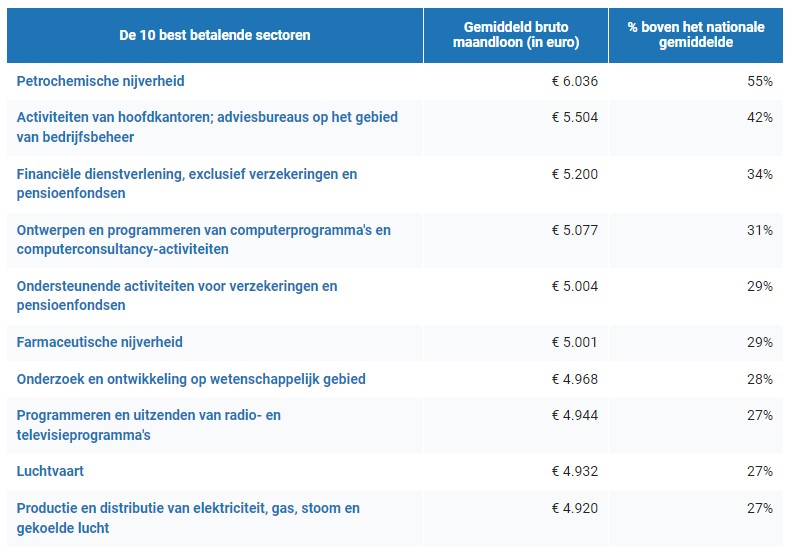The image size is (792, 560).
Task: Select the € 5.077 salary cell
Action: tap(574, 230)
